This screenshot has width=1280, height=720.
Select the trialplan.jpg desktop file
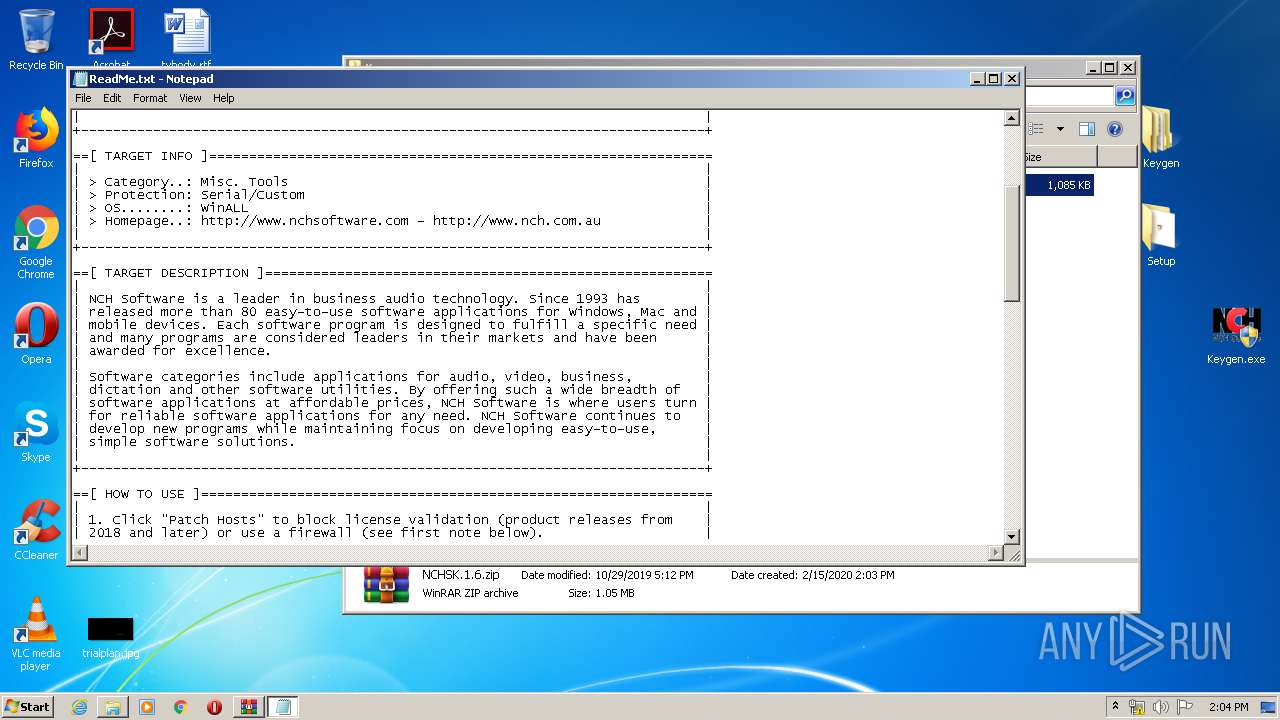click(111, 637)
